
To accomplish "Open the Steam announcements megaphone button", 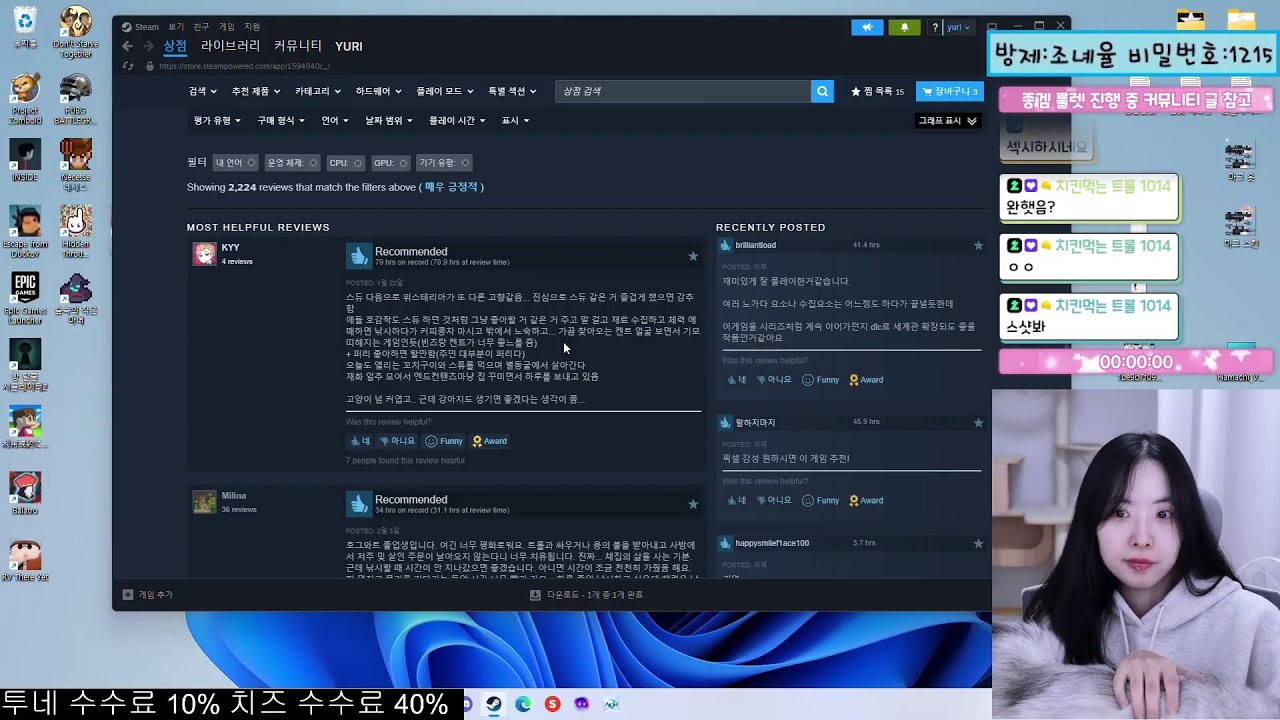I will pos(867,27).
